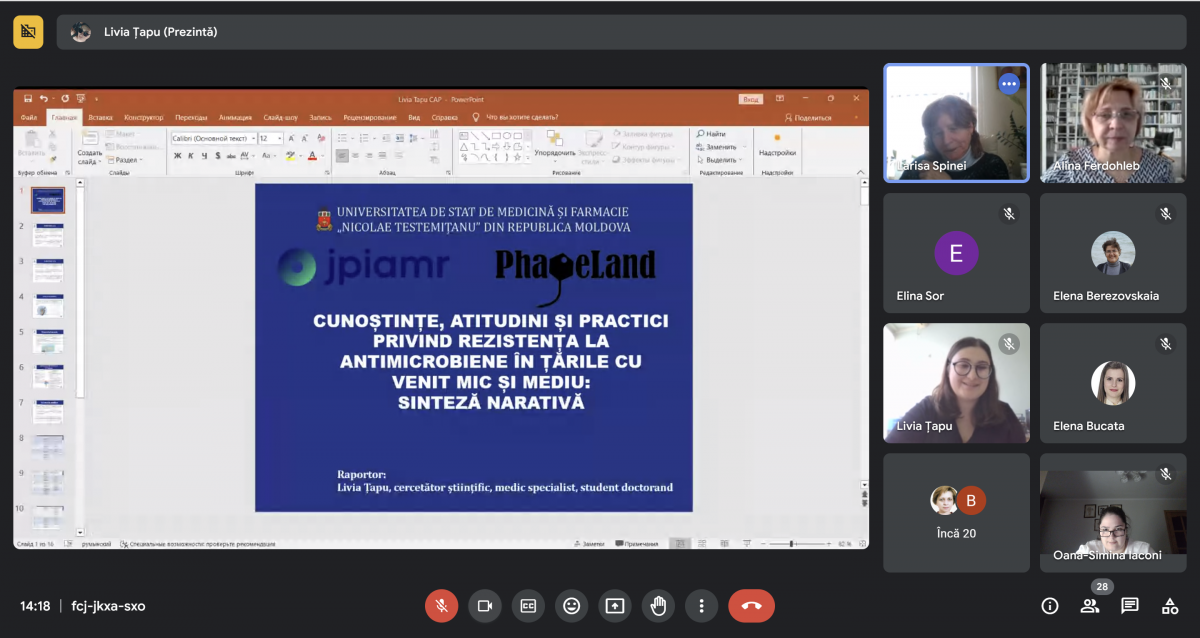Open the Calibri font name dropdown
1200x638 pixels.
coord(252,138)
